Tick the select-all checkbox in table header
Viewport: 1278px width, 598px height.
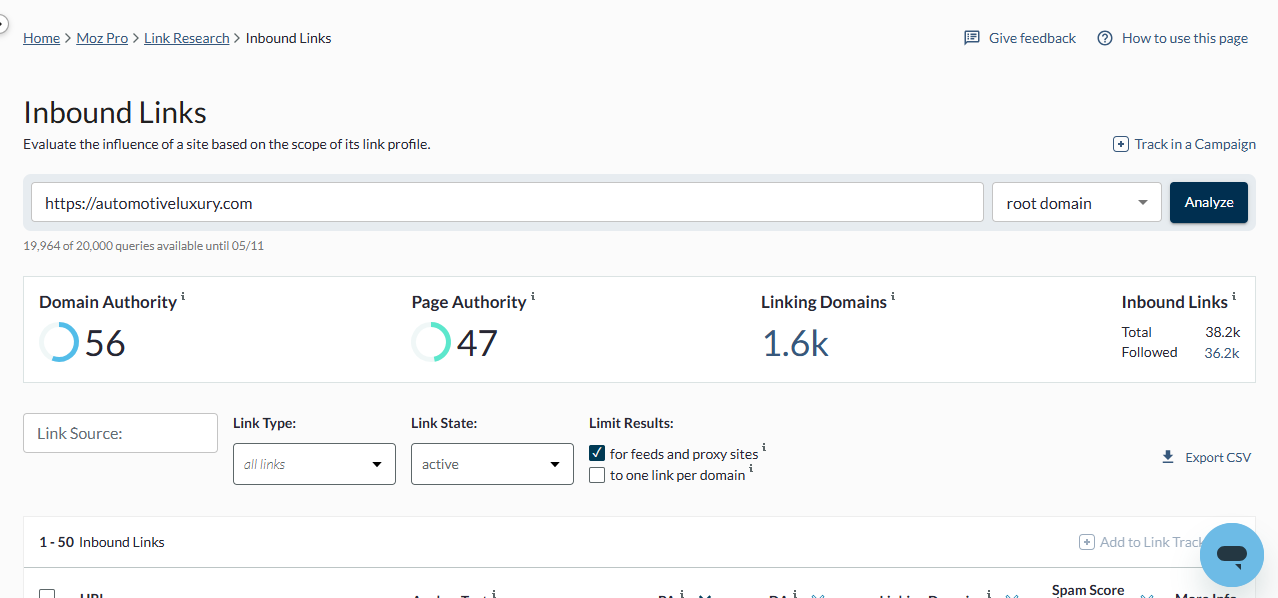click(x=47, y=594)
